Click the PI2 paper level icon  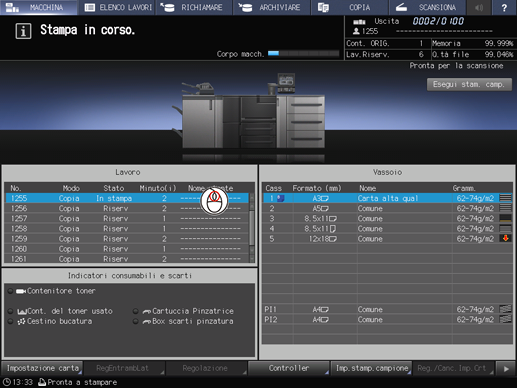pos(505,319)
